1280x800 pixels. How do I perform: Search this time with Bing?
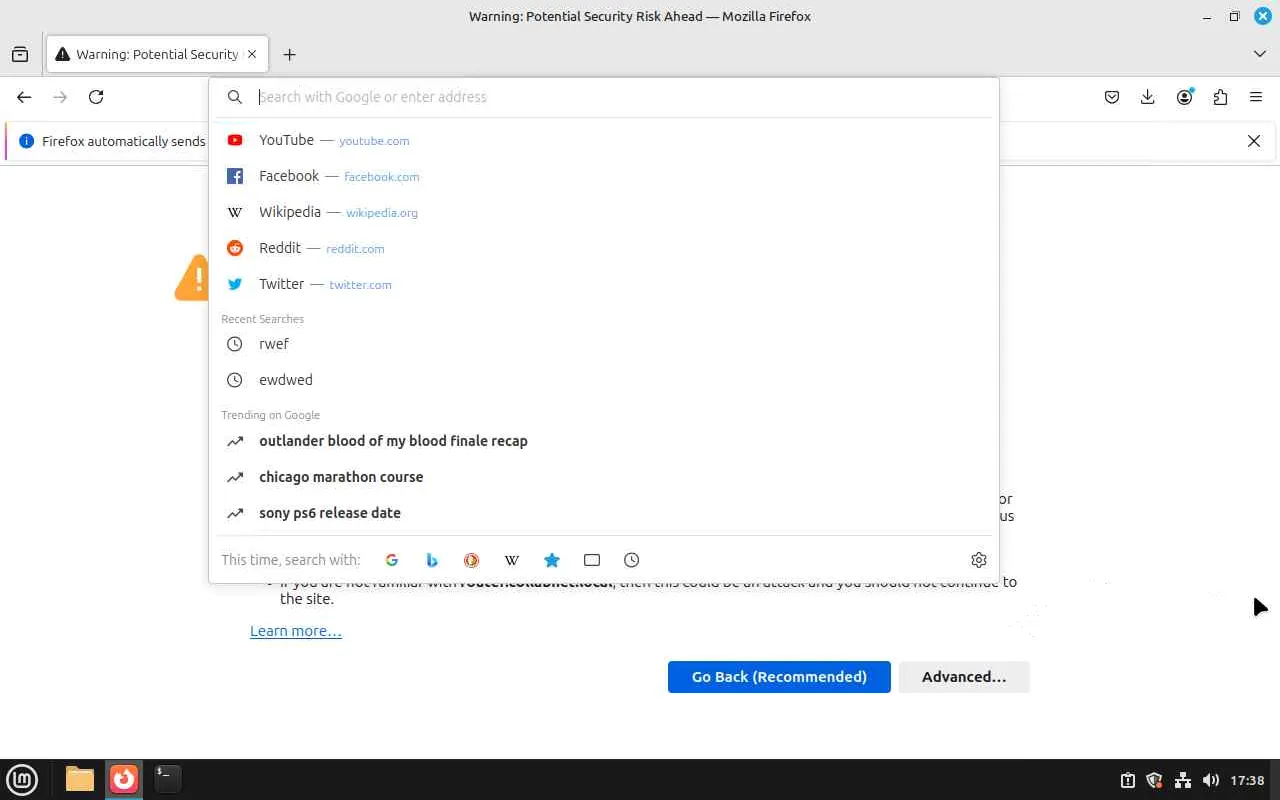pos(432,560)
